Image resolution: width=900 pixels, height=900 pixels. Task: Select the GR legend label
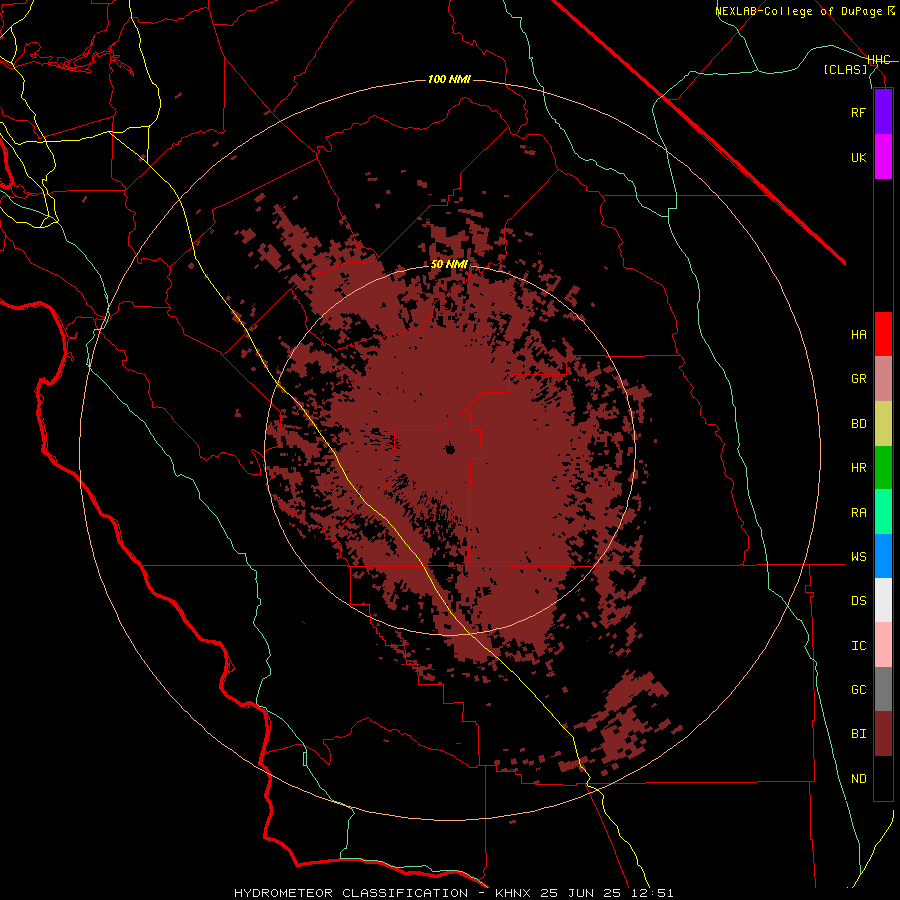[858, 379]
